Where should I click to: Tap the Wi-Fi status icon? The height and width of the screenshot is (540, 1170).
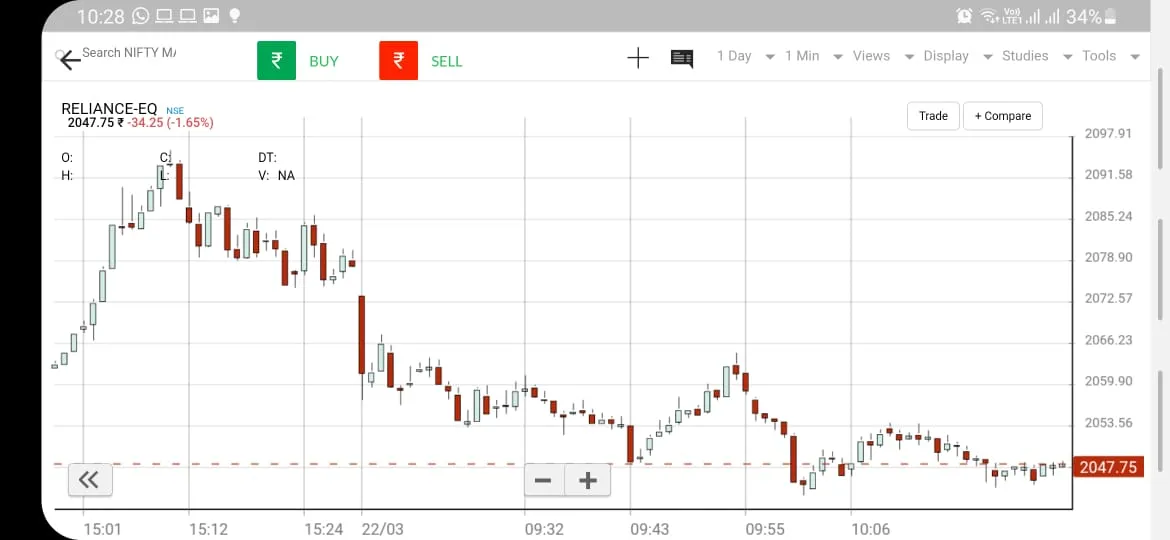pos(989,16)
